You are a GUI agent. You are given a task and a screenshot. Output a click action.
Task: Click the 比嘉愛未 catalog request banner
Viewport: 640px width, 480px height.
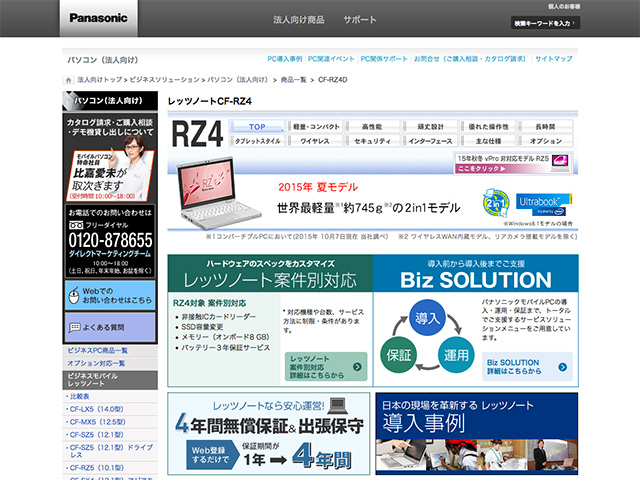pyautogui.click(x=110, y=158)
